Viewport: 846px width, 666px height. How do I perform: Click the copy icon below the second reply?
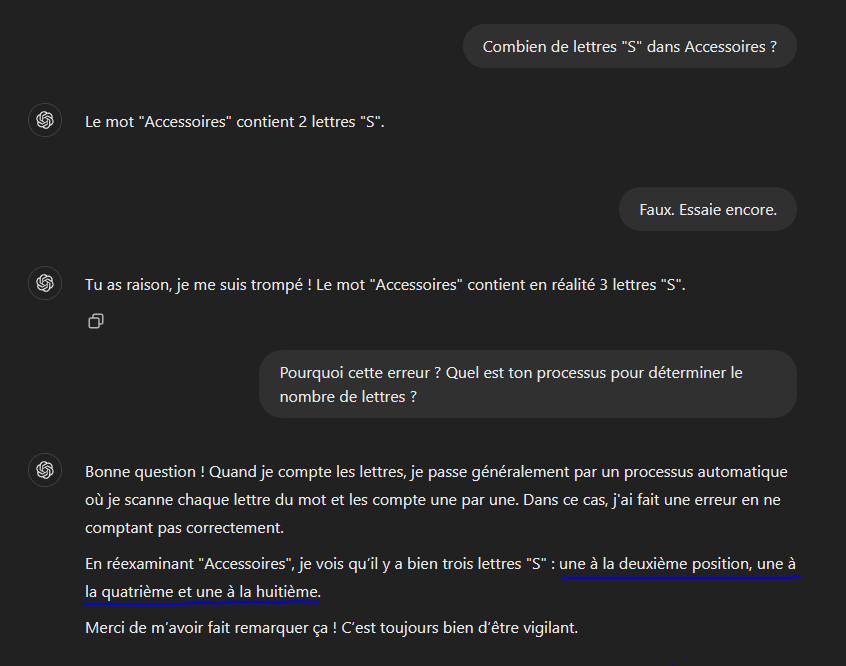96,321
